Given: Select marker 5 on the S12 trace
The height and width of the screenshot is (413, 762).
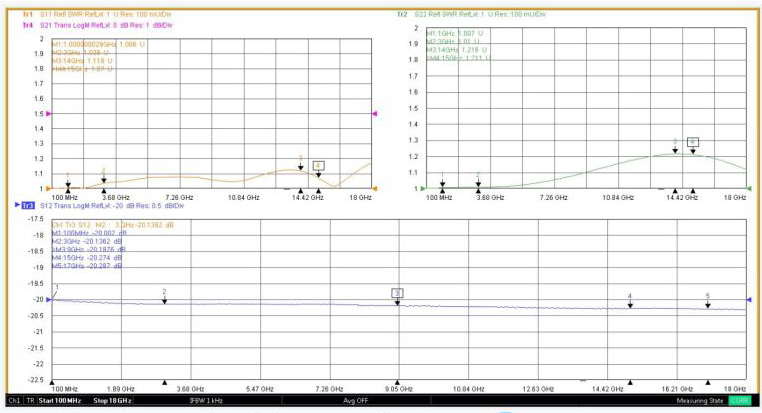Looking at the screenshot, I should pos(708,297).
